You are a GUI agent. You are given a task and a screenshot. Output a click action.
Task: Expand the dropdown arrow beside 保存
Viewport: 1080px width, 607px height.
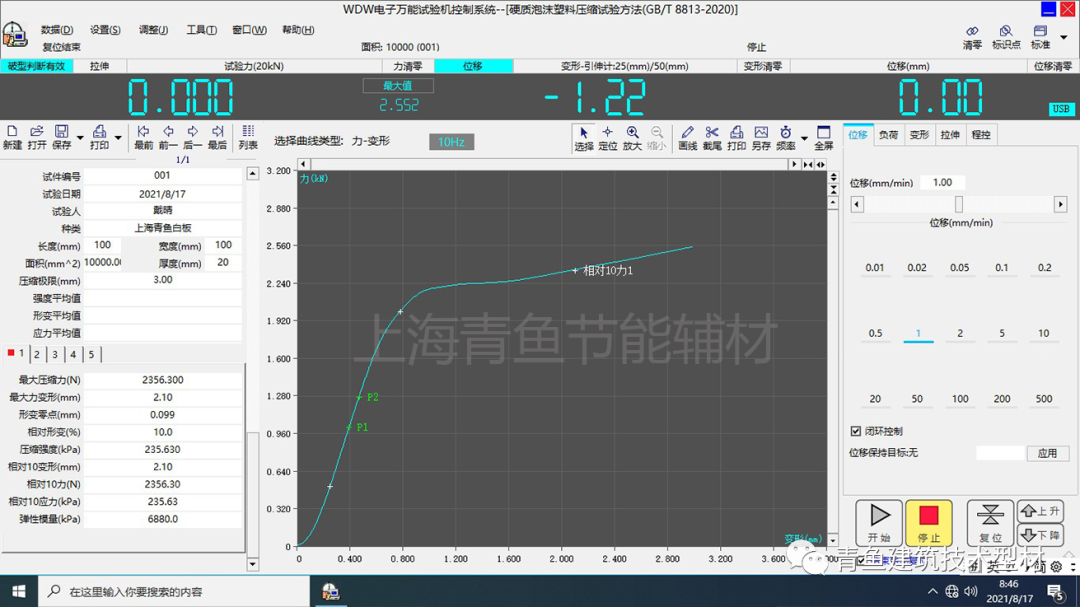tap(79, 138)
